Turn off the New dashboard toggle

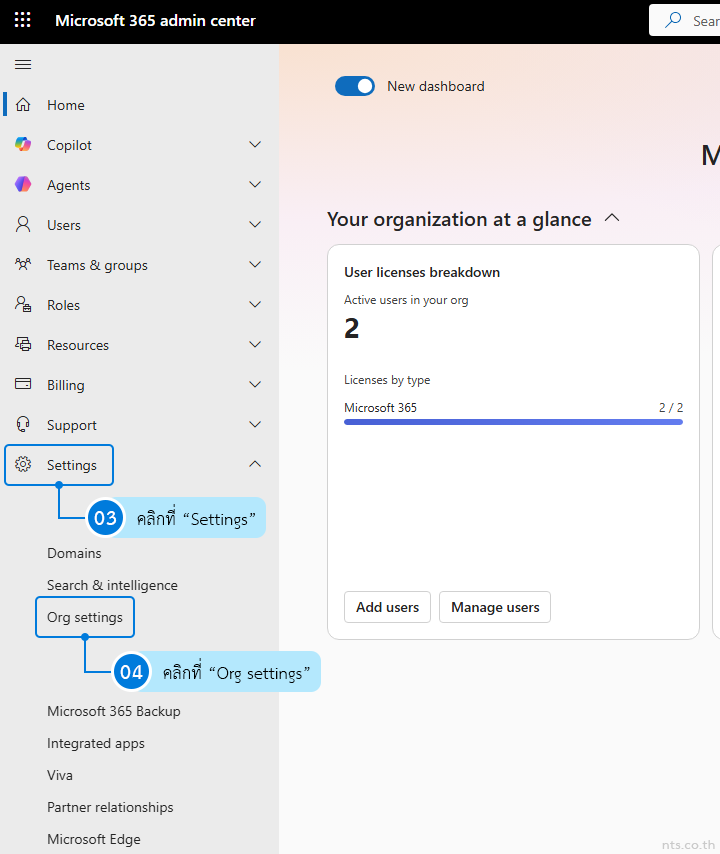pyautogui.click(x=355, y=86)
